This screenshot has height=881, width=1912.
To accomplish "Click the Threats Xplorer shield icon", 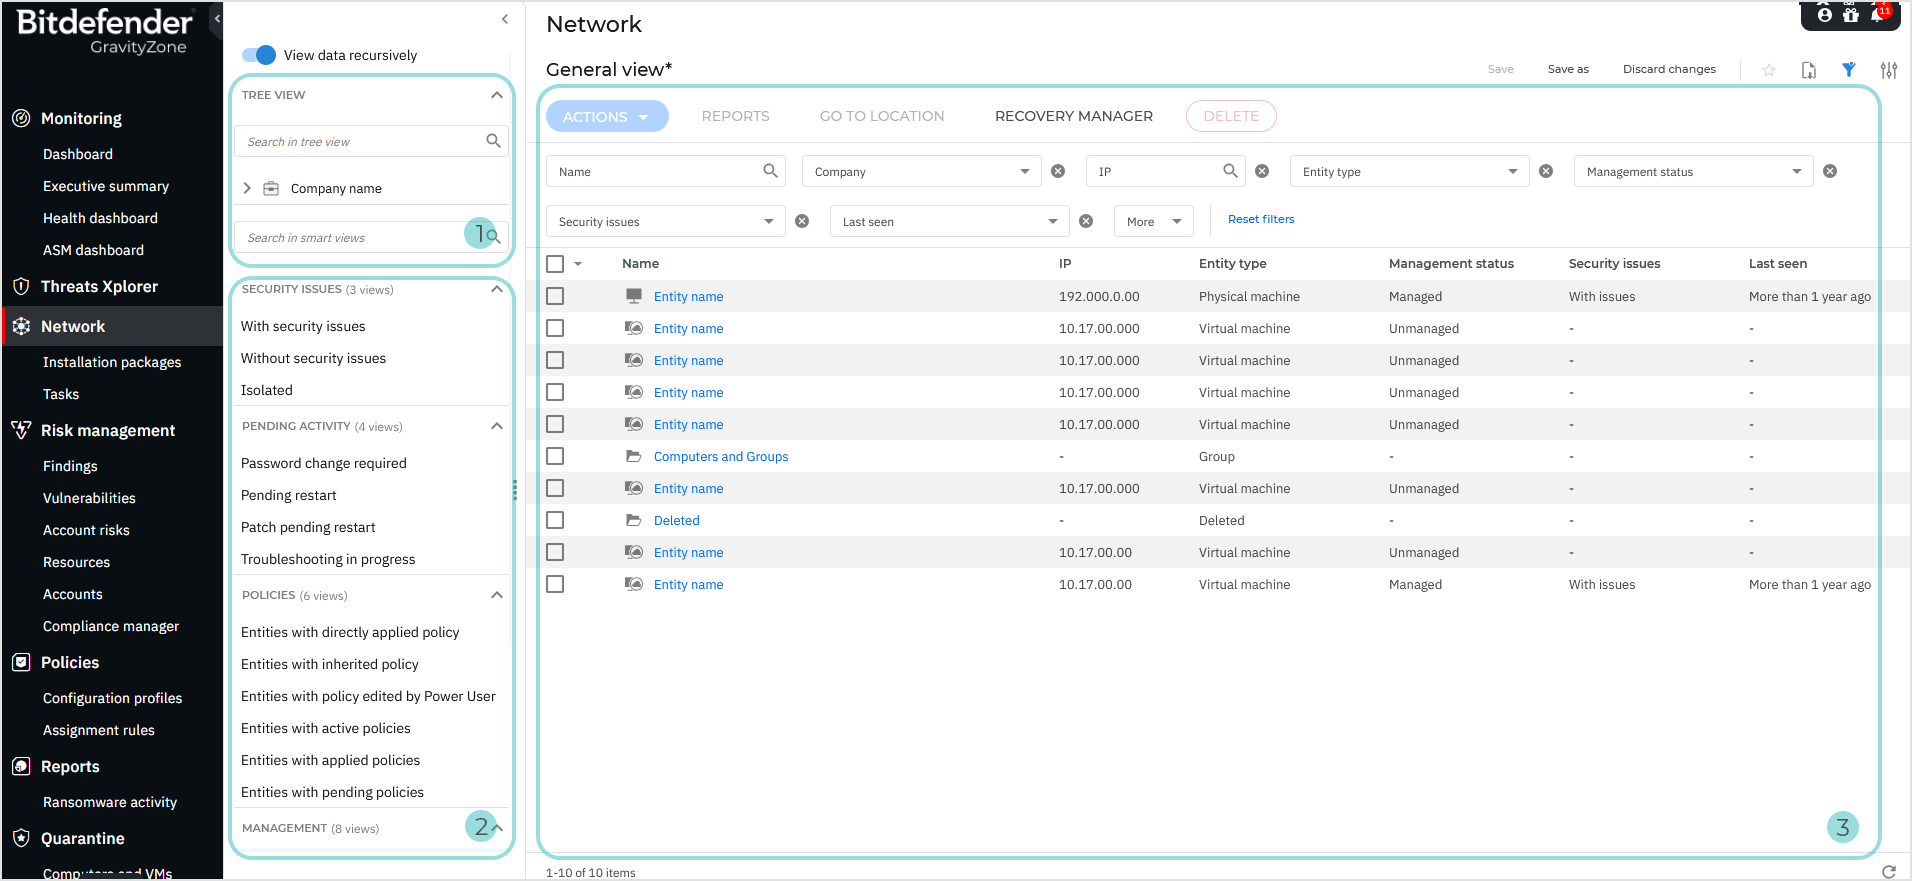I will point(21,286).
